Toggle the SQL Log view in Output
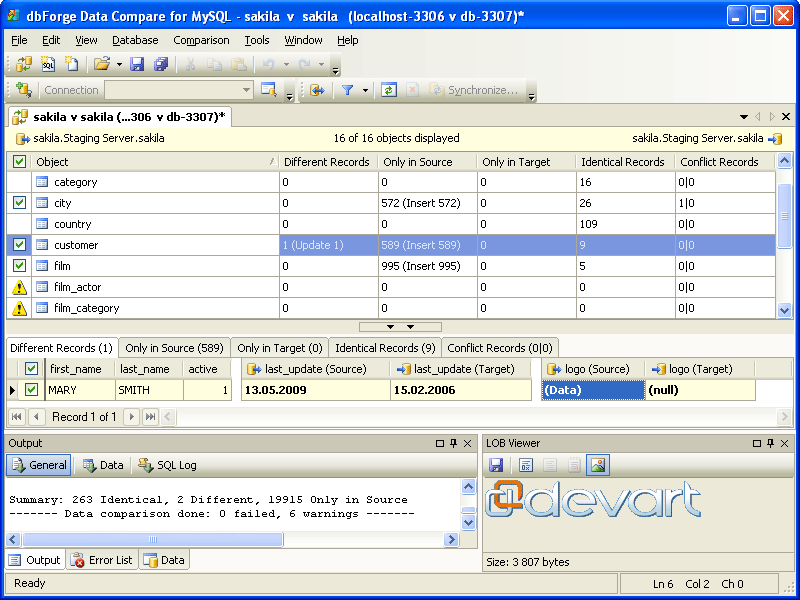Image resolution: width=800 pixels, height=600 pixels. point(168,465)
